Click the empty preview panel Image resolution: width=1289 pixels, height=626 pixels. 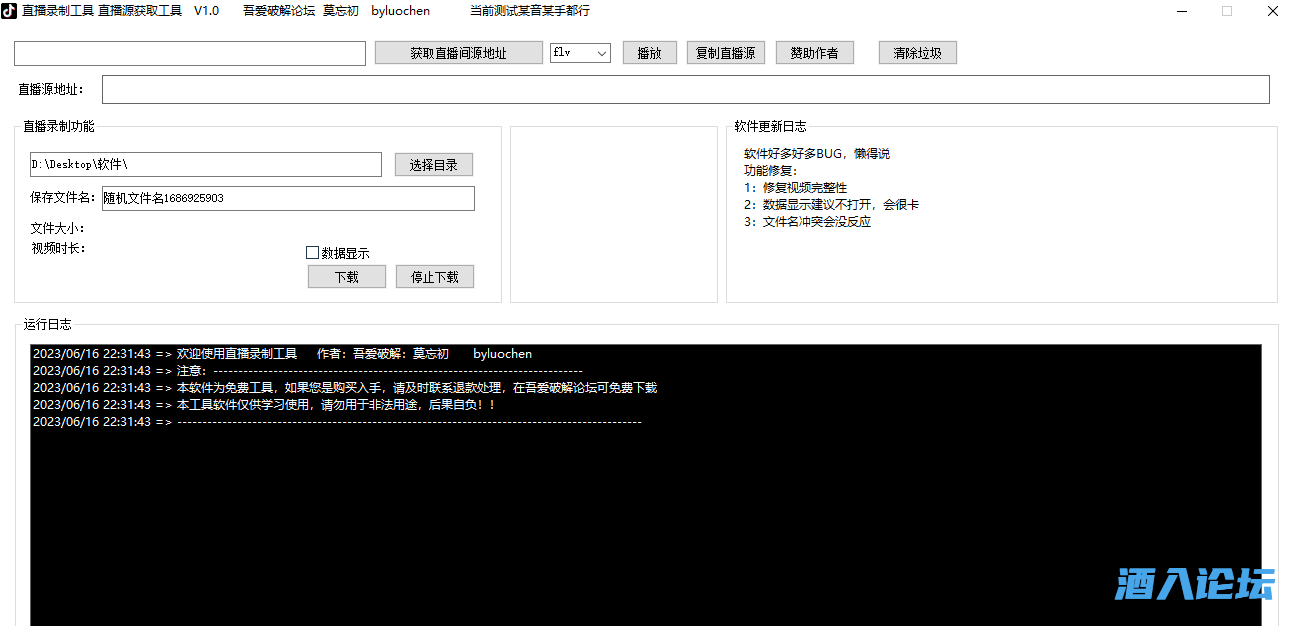coord(614,214)
